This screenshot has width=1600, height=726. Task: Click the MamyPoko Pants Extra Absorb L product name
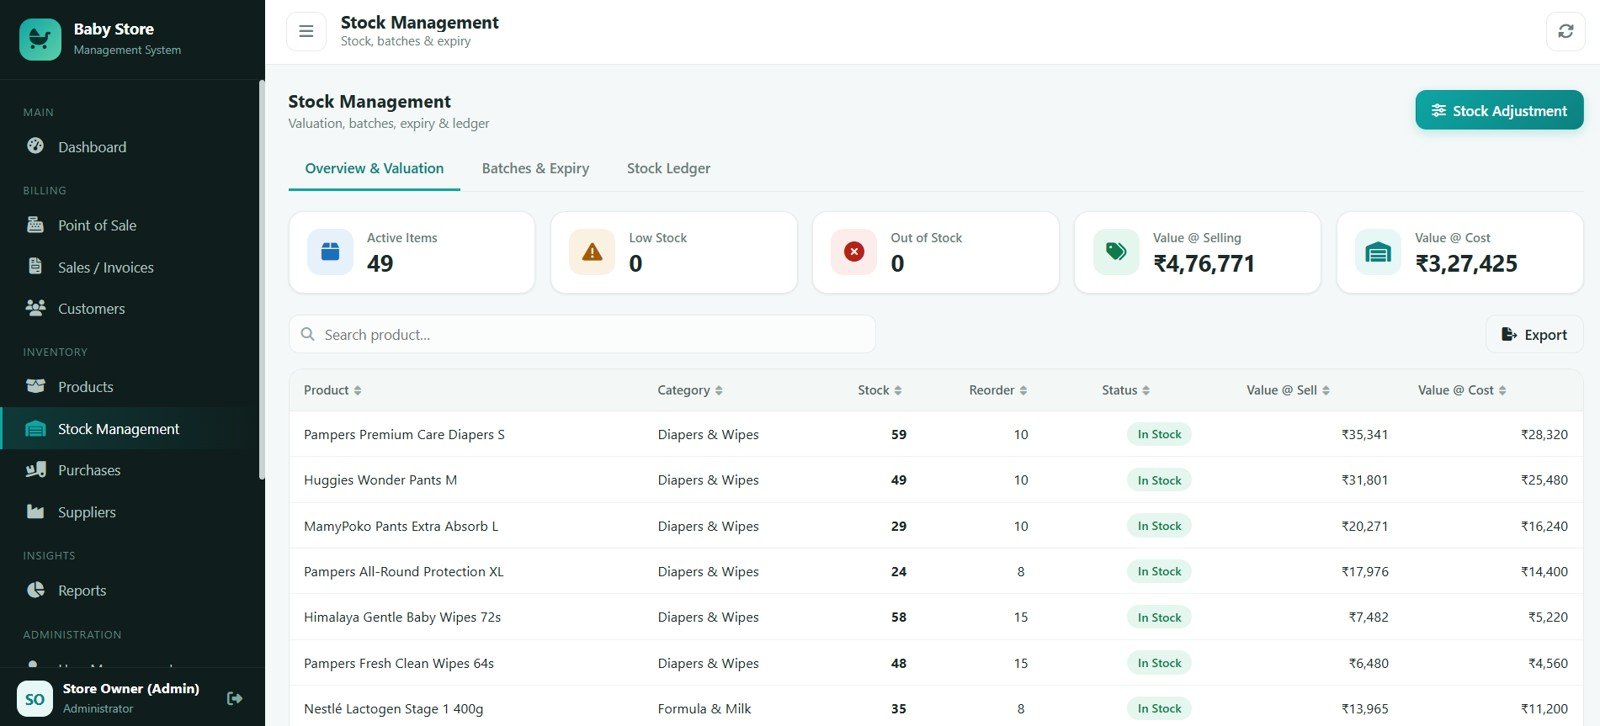(401, 526)
